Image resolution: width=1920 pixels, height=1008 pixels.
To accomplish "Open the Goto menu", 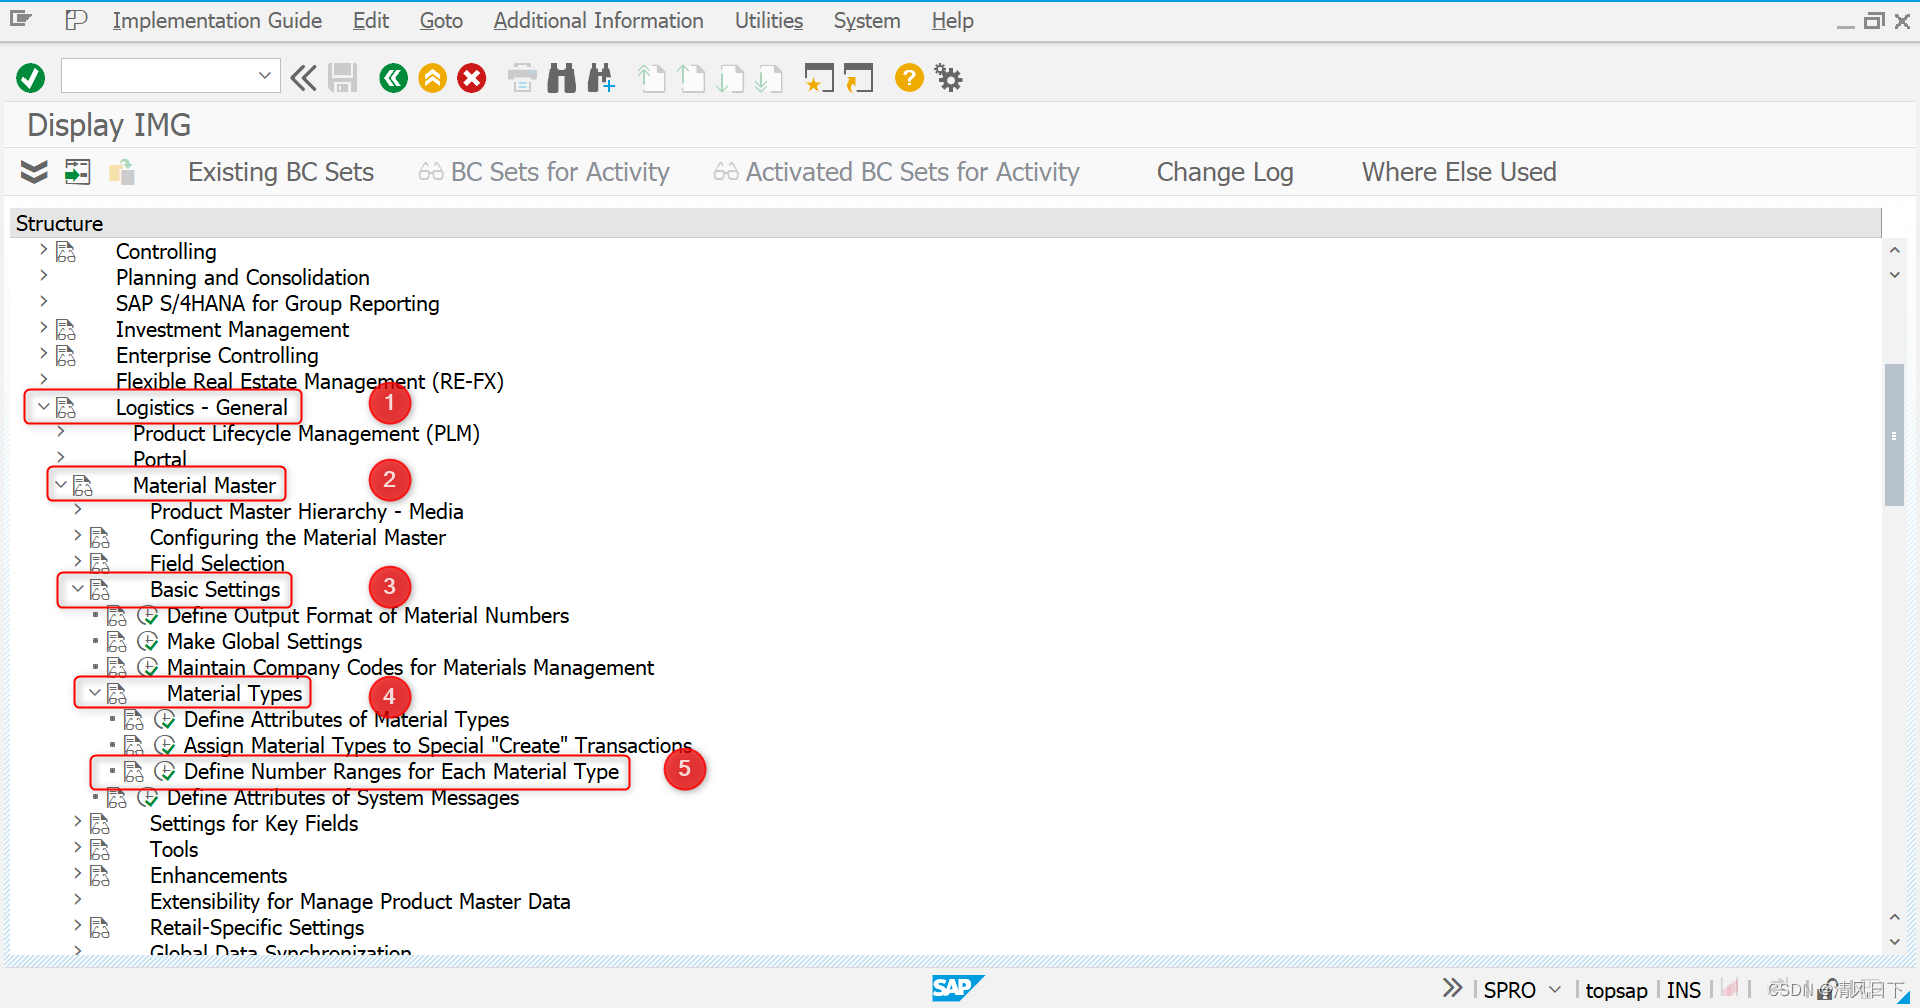I will click(x=441, y=20).
